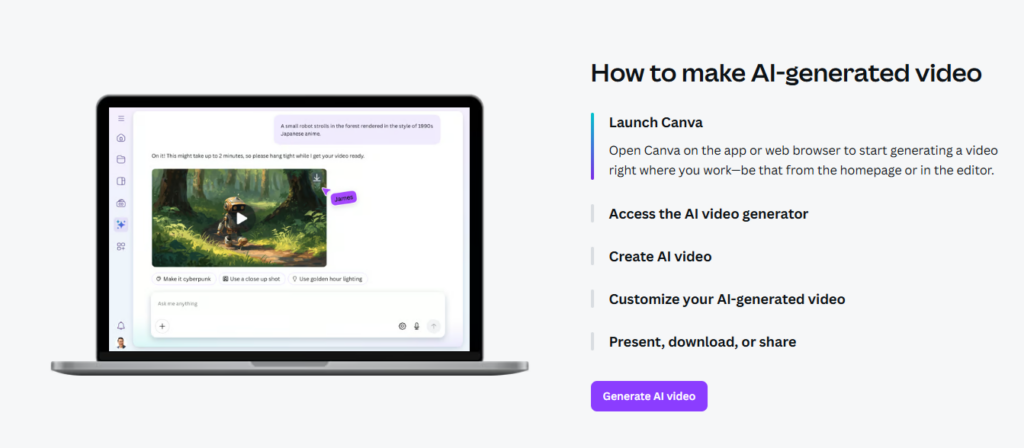The image size is (1024, 448).
Task: Start voice input with microphone icon
Action: click(x=417, y=326)
